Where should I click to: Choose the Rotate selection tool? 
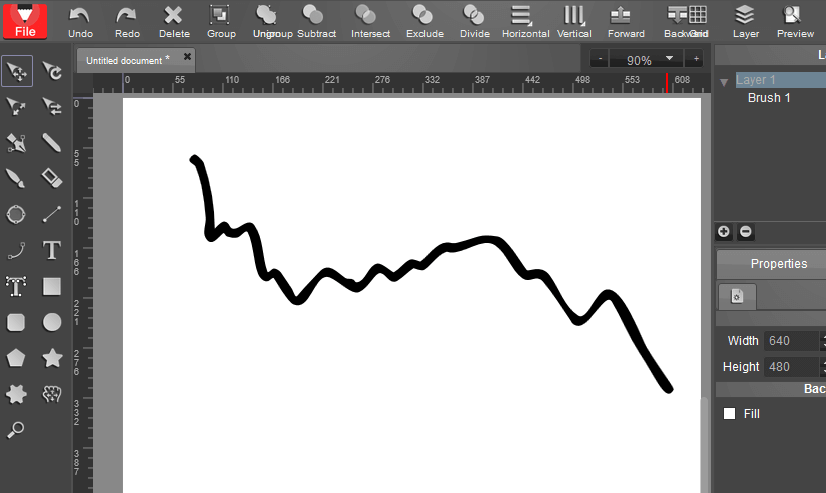click(x=52, y=71)
